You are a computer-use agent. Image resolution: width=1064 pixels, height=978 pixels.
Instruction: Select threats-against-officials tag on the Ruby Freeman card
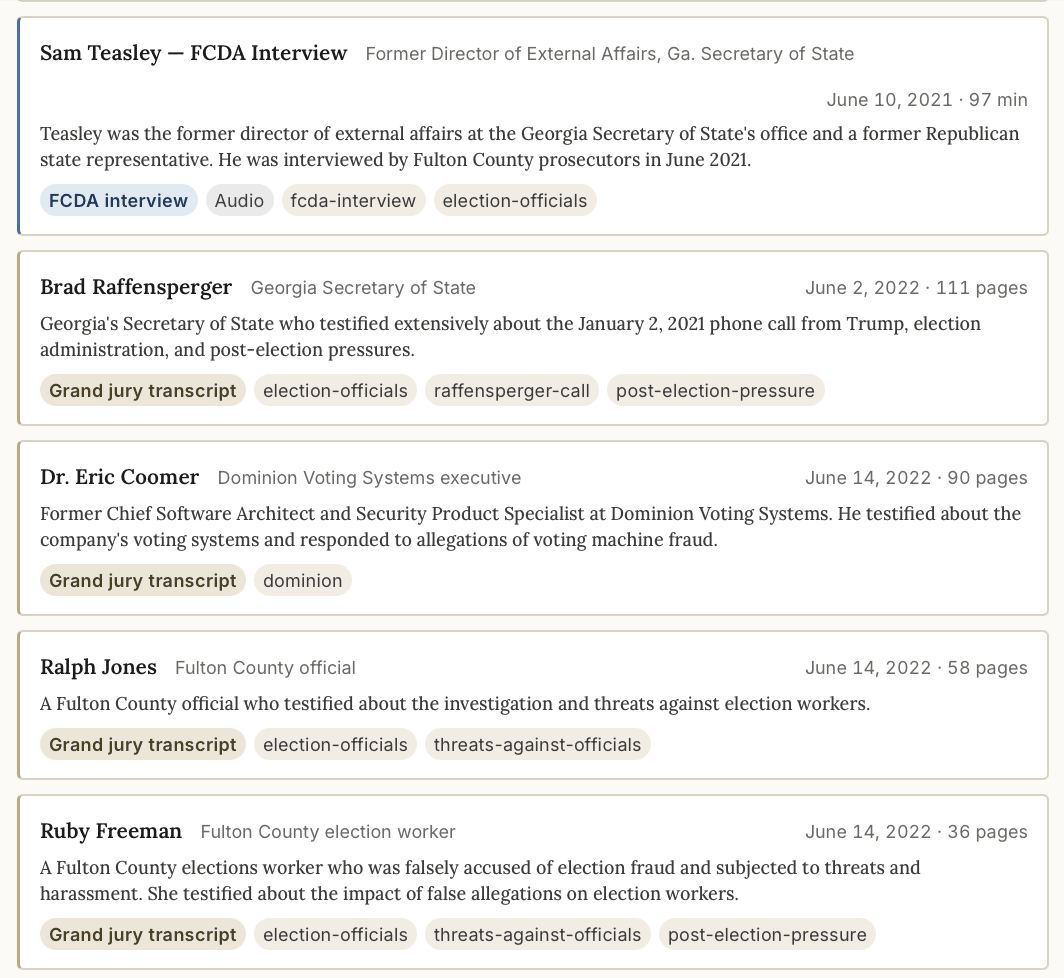click(537, 935)
